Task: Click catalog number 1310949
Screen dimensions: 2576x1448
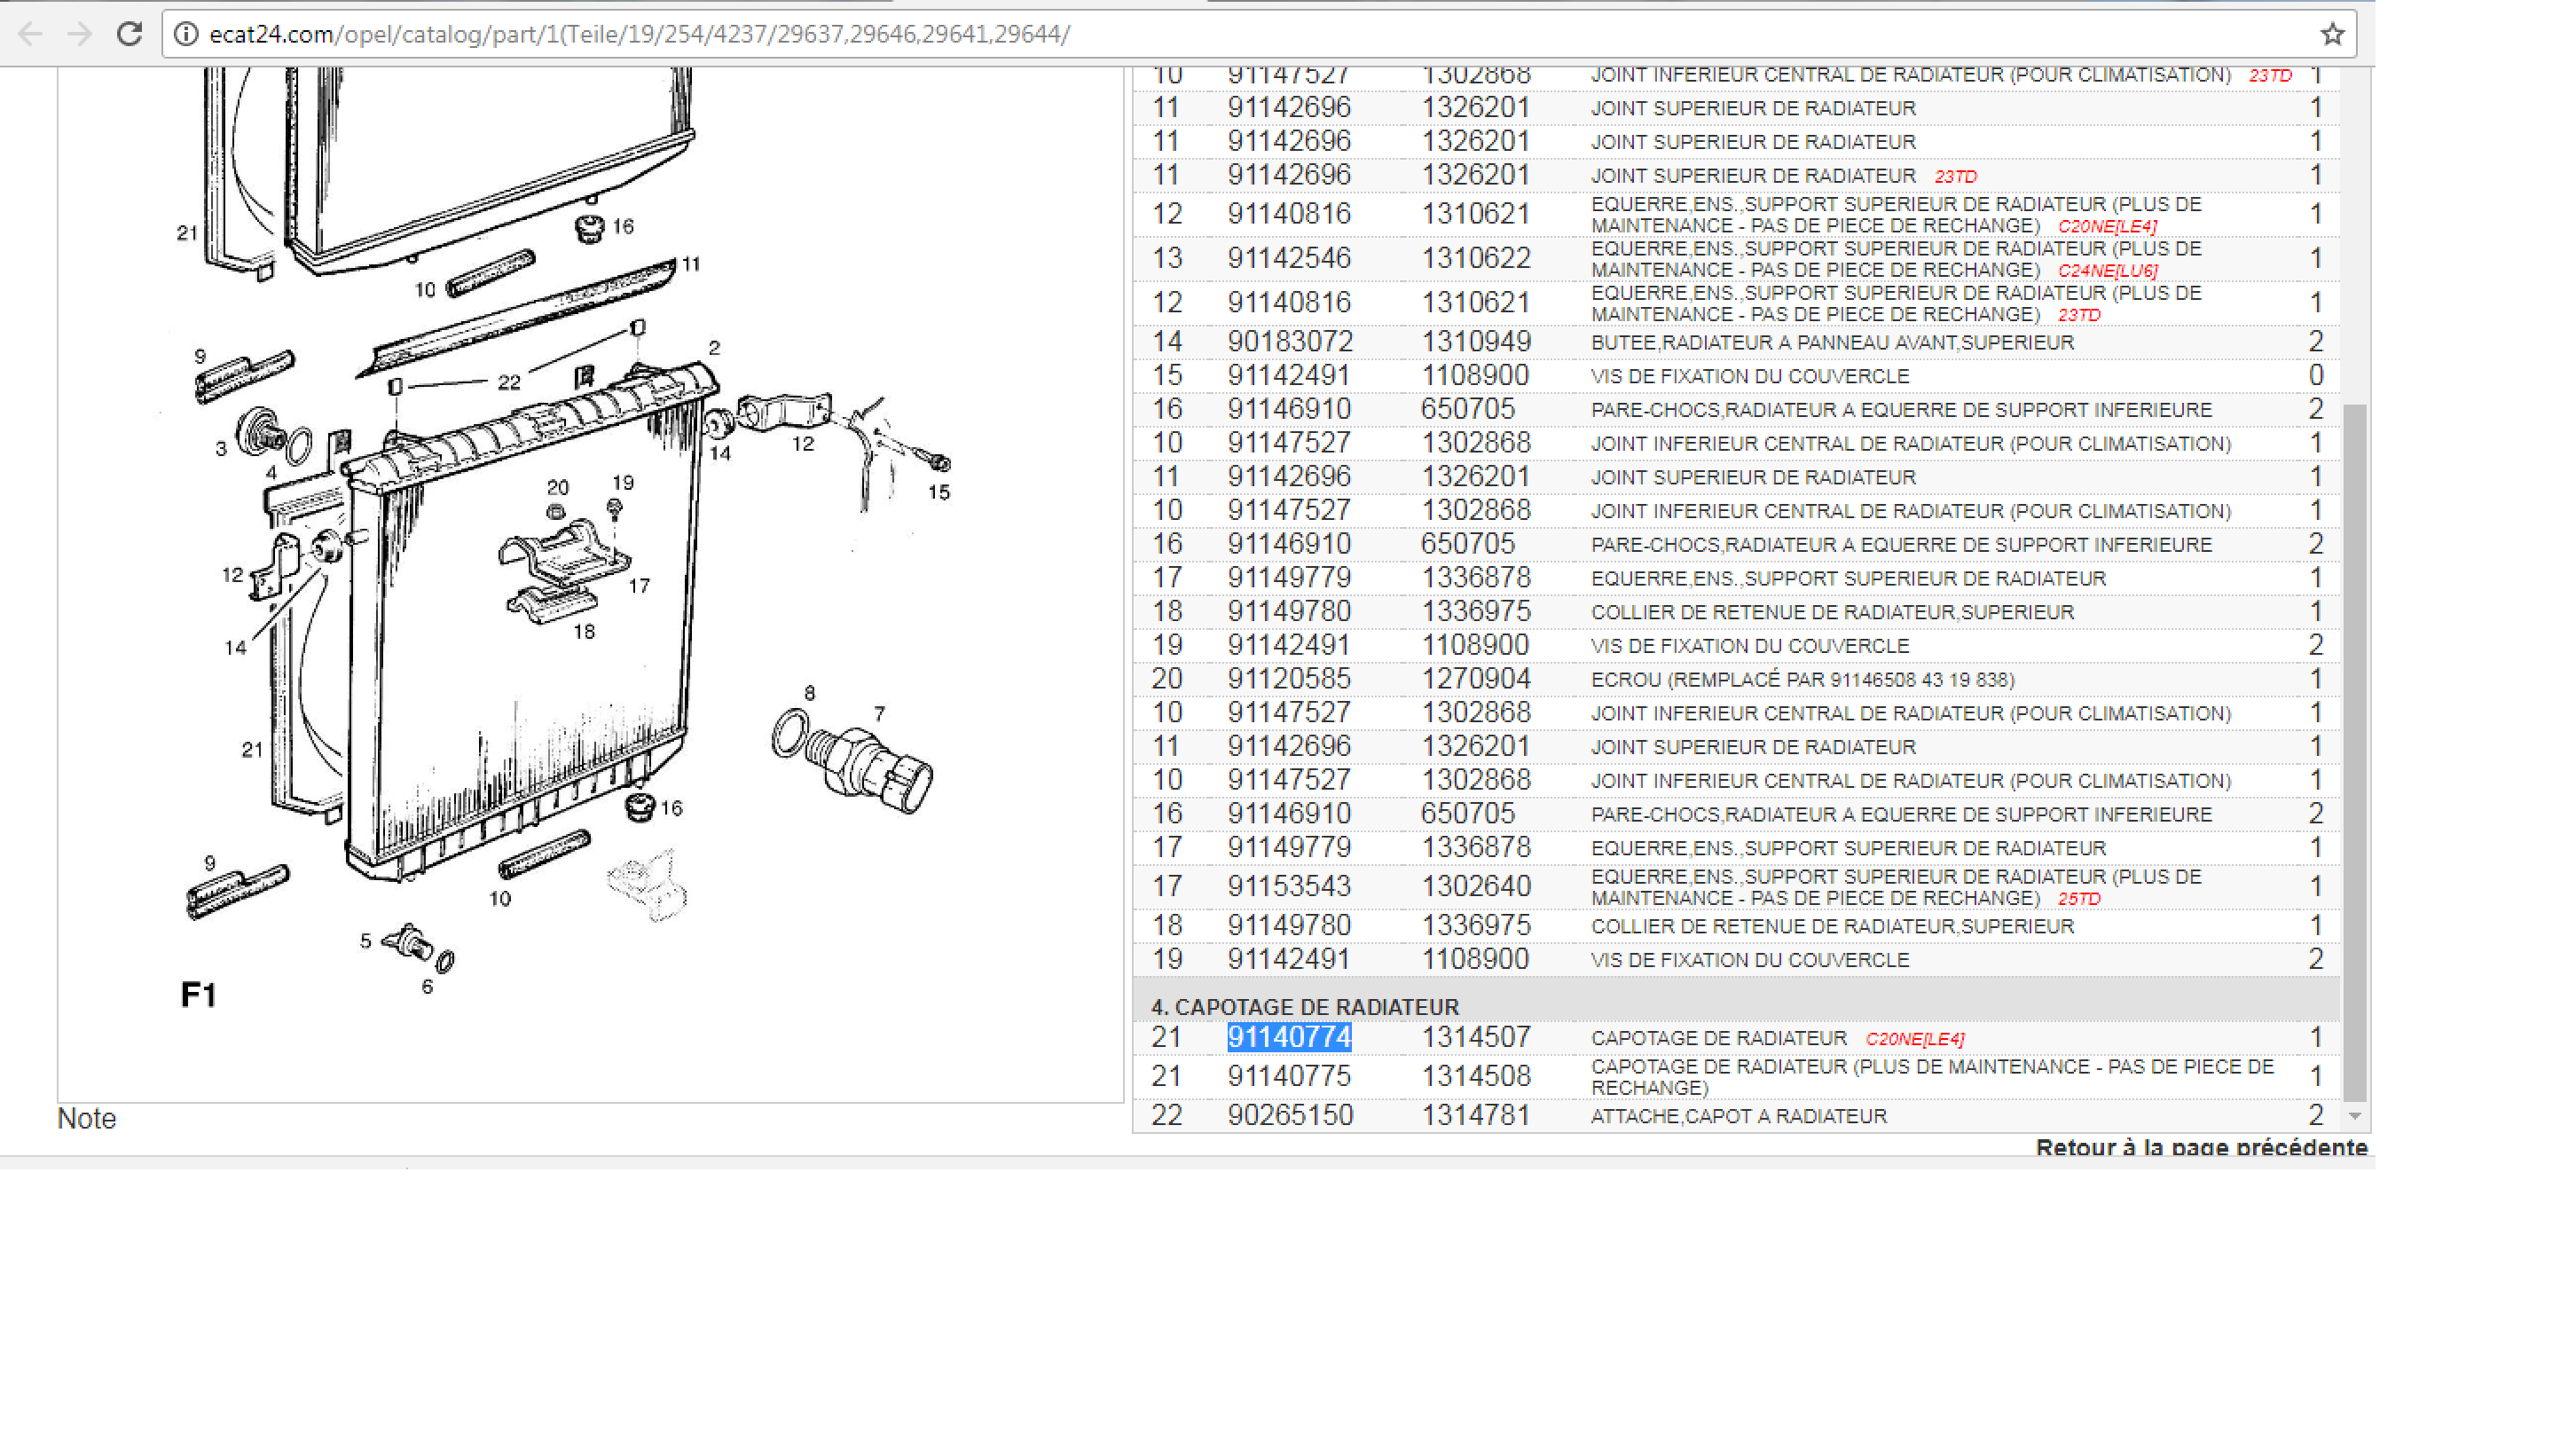Action: click(x=1476, y=342)
